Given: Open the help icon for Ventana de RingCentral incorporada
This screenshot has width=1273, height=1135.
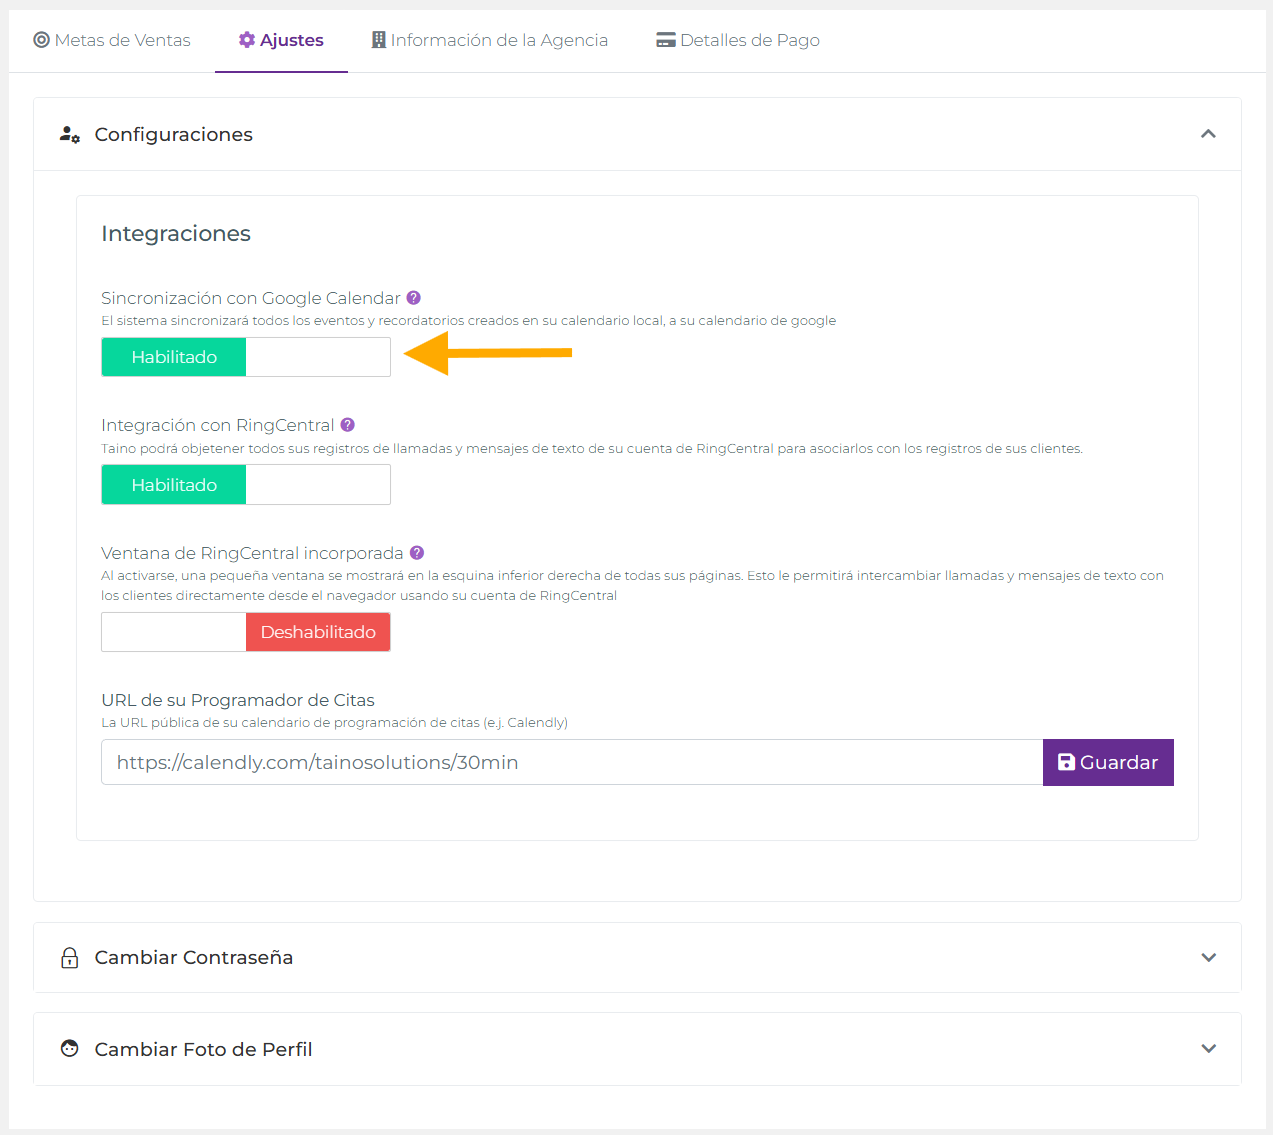Looking at the screenshot, I should (417, 552).
